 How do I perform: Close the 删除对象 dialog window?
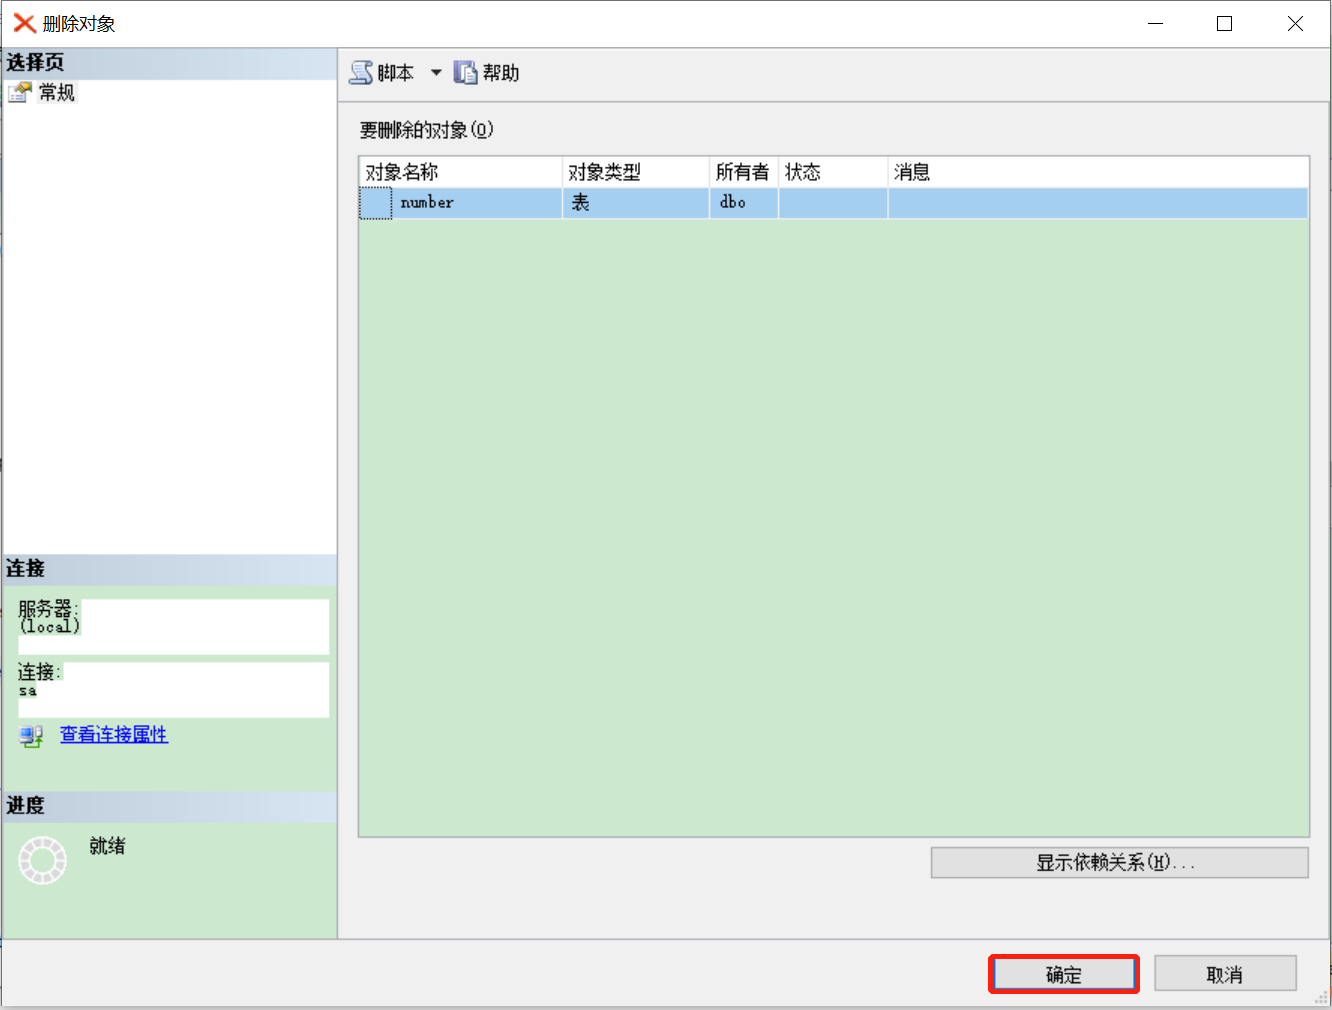(1295, 24)
